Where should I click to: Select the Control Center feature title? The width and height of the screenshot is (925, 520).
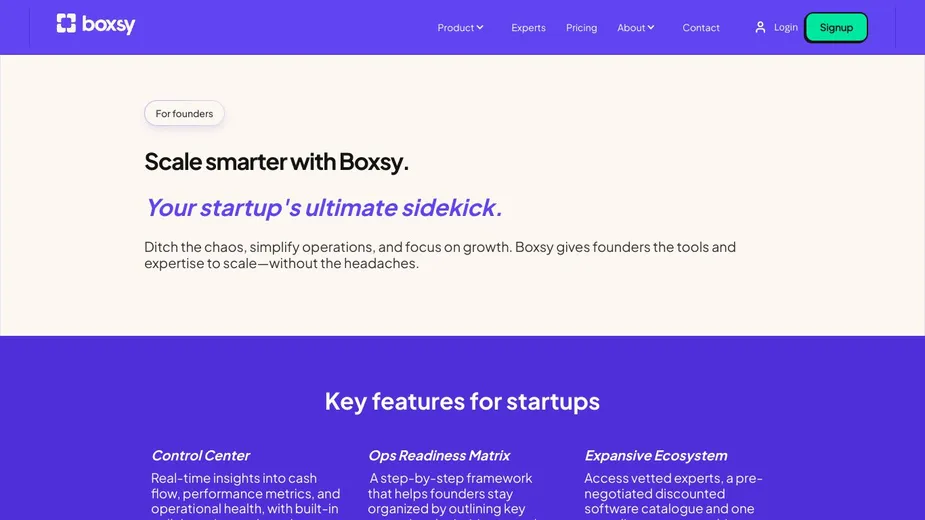pos(200,456)
